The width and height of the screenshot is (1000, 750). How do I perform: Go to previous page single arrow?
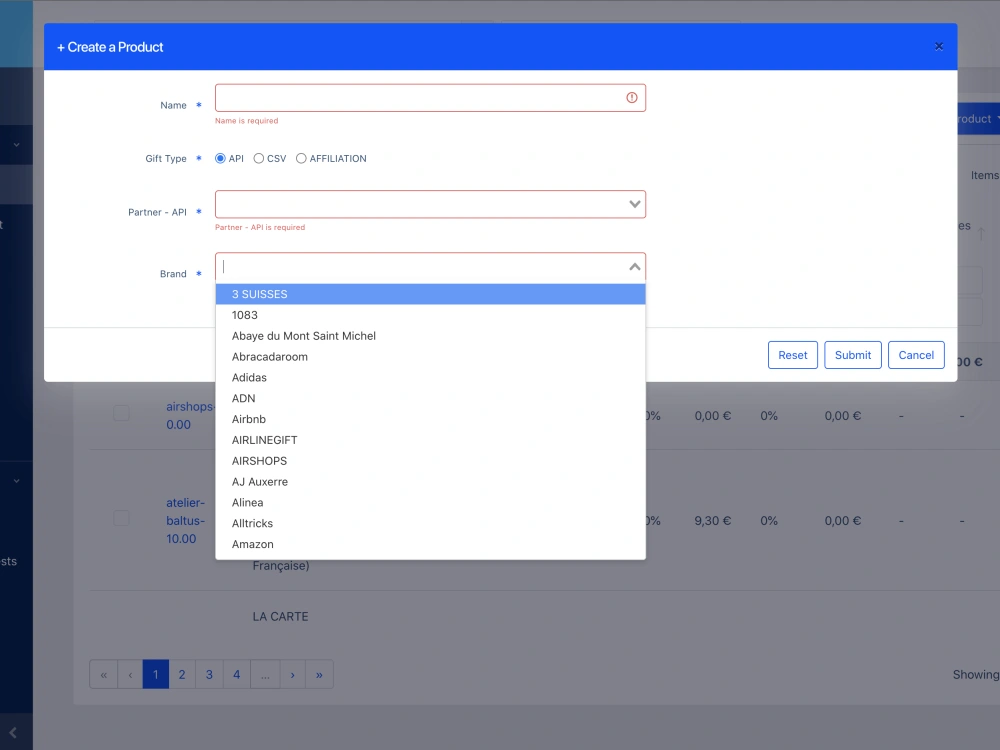coord(130,674)
